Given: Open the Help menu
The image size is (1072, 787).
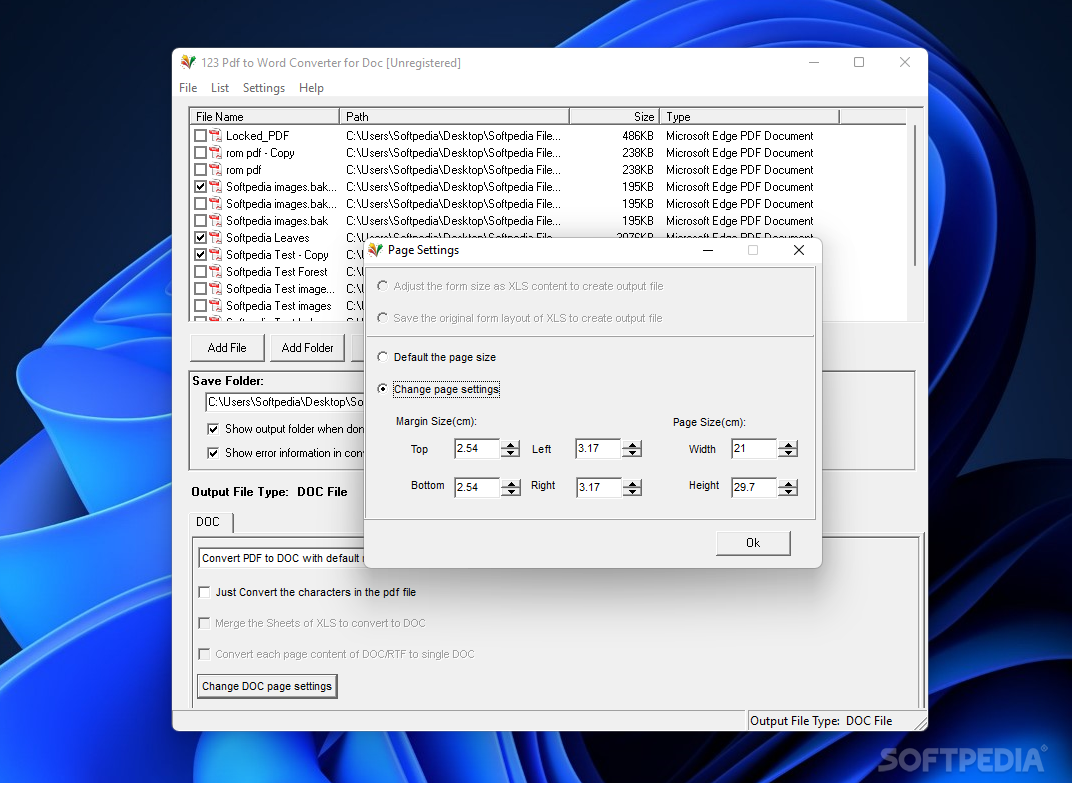Looking at the screenshot, I should (311, 88).
